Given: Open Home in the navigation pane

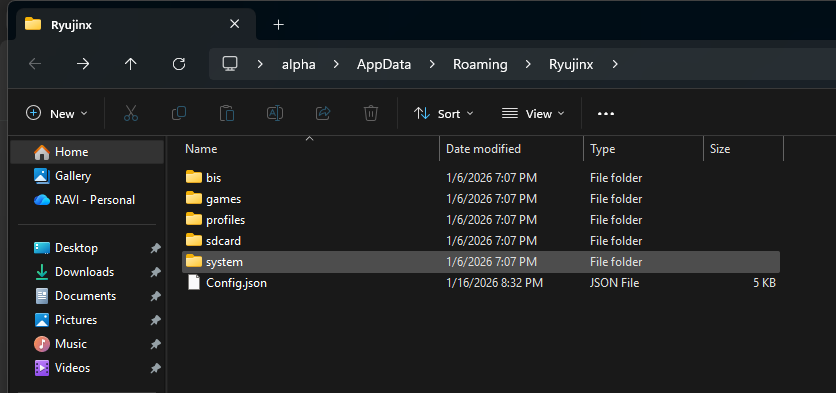Looking at the screenshot, I should tap(87, 152).
